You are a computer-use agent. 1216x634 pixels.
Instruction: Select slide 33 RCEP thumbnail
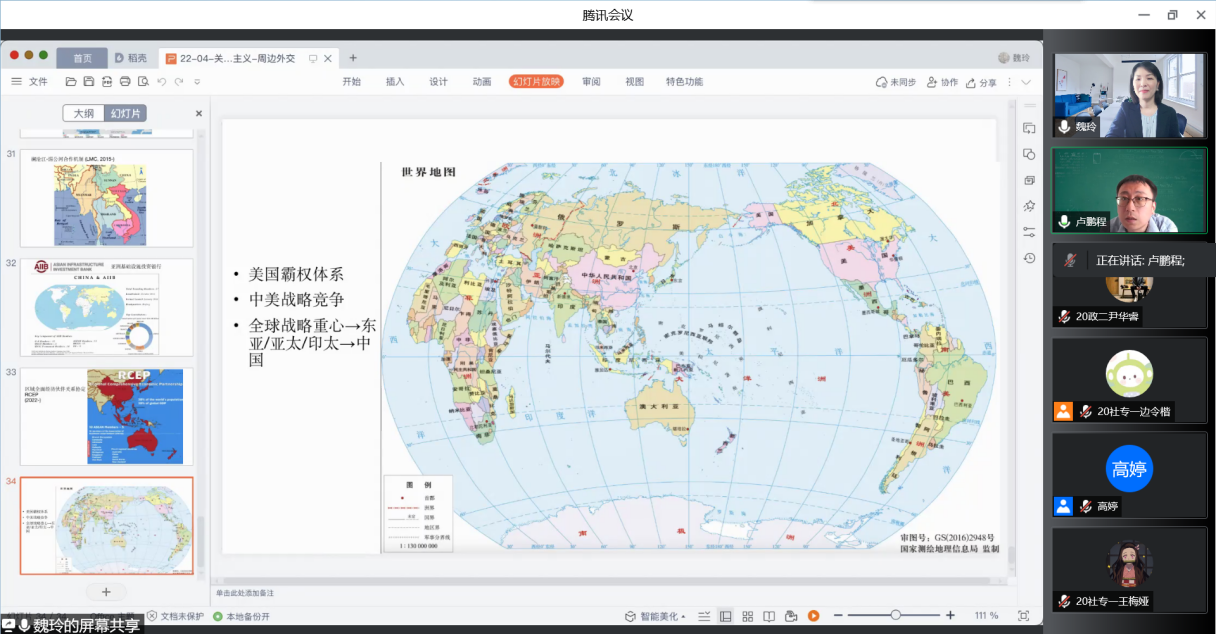tap(106, 415)
